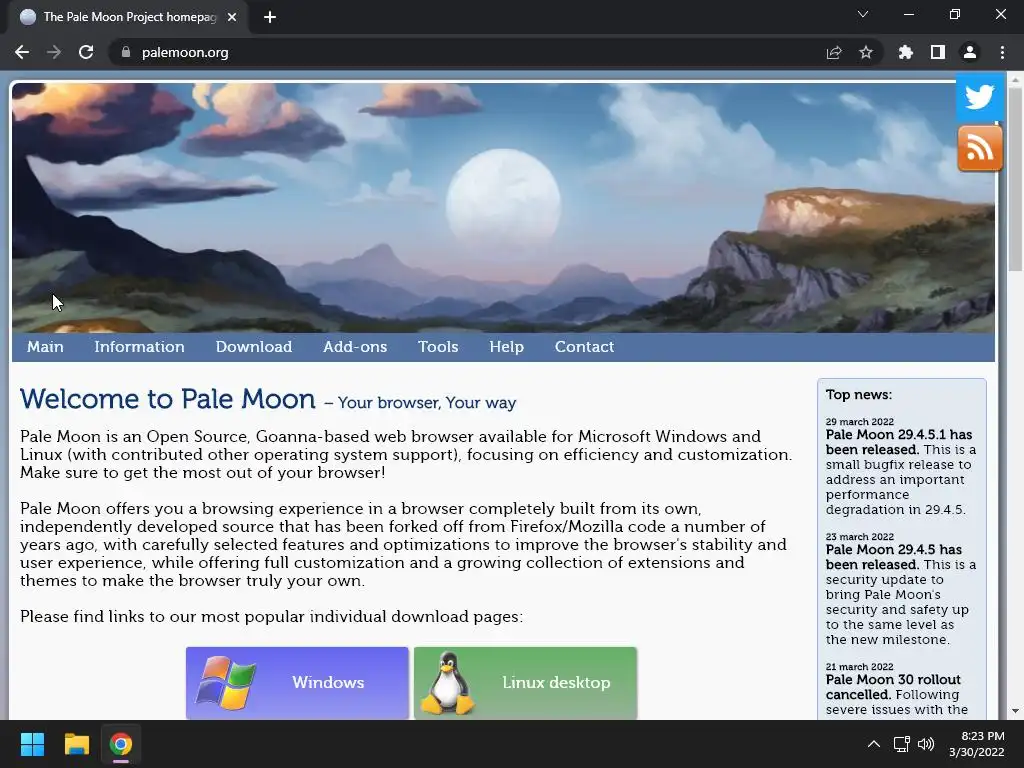
Task: Open the Contact menu item
Action: pyautogui.click(x=584, y=347)
